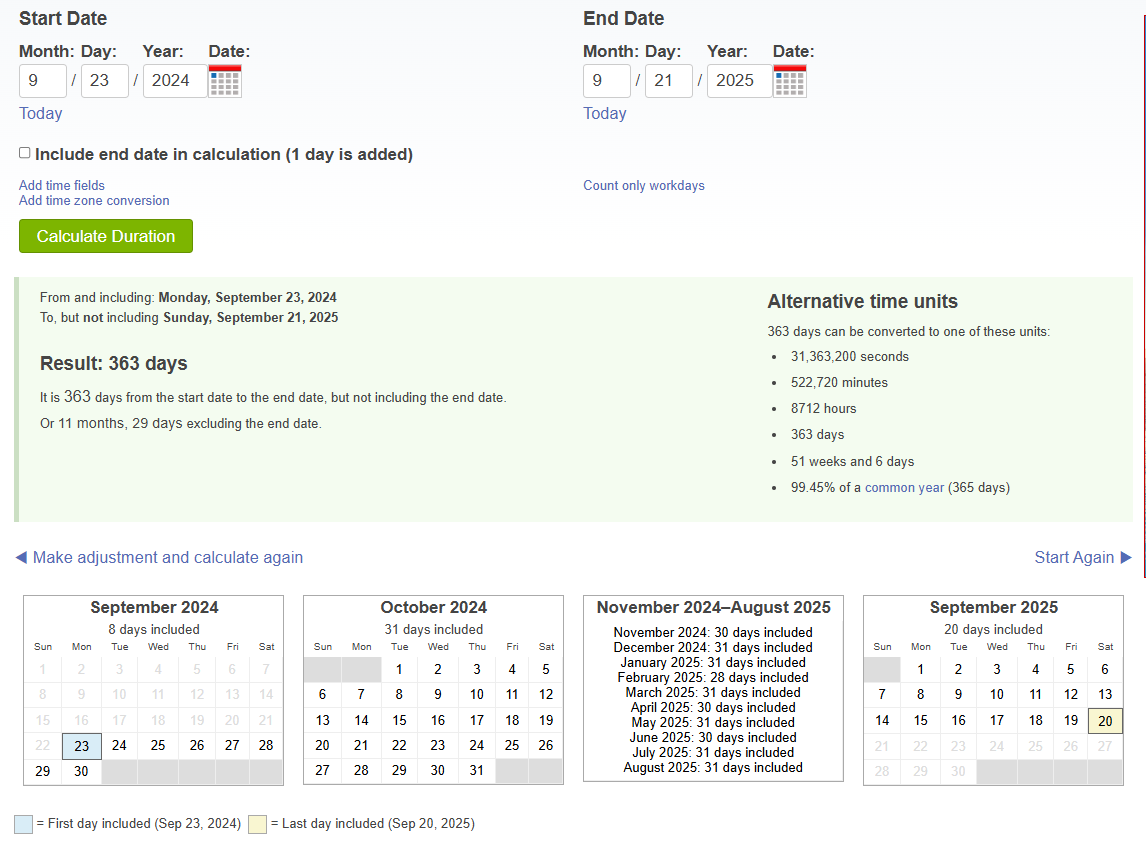Viewport: 1146px width, 842px height.
Task: Click the left arrow before Make adjustment
Action: tap(21, 558)
